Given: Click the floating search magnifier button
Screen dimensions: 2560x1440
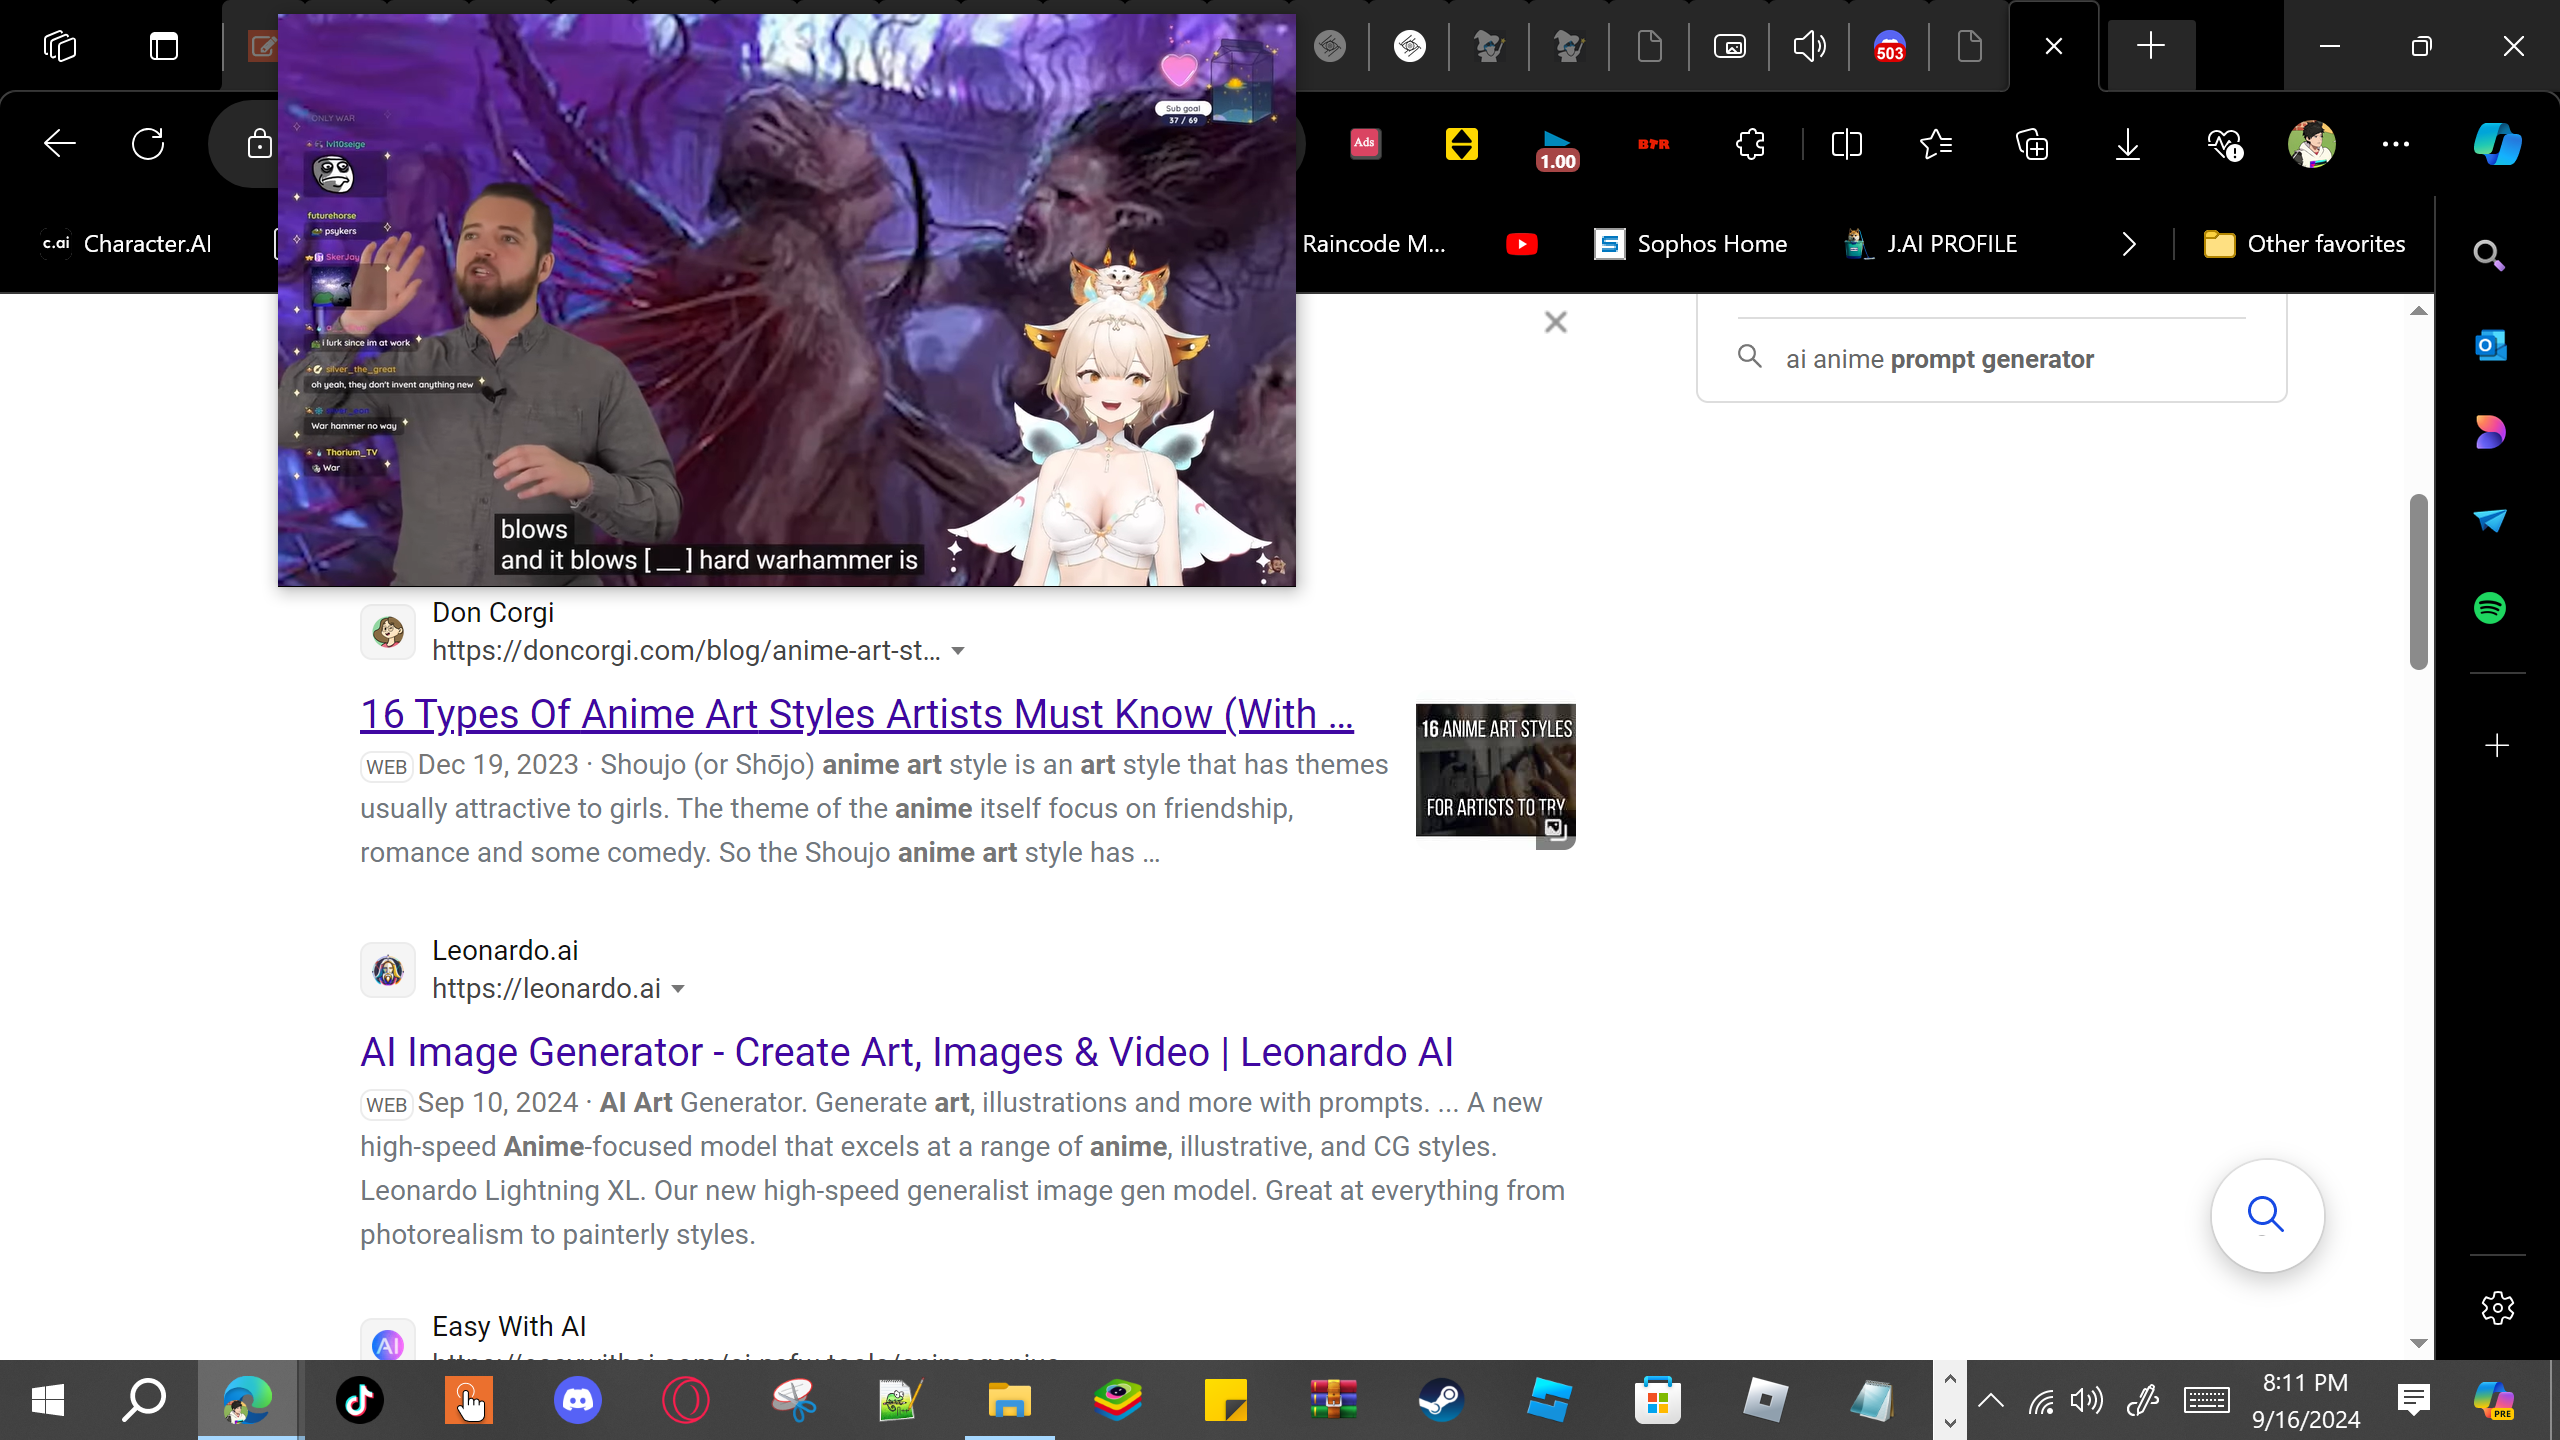Looking at the screenshot, I should click(x=2267, y=1215).
